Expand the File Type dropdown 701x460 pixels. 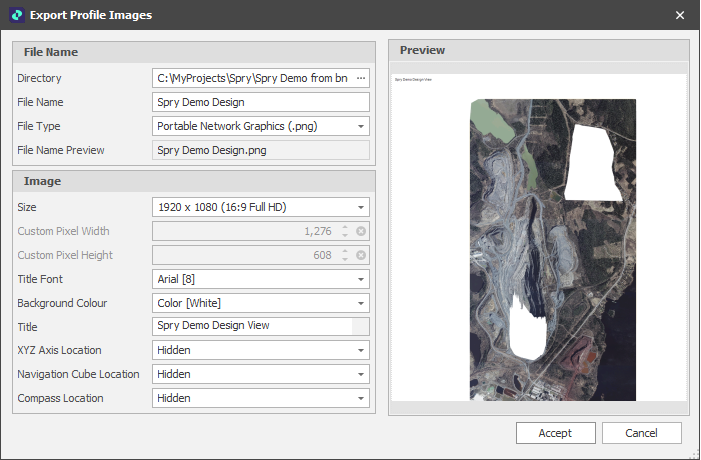point(360,126)
